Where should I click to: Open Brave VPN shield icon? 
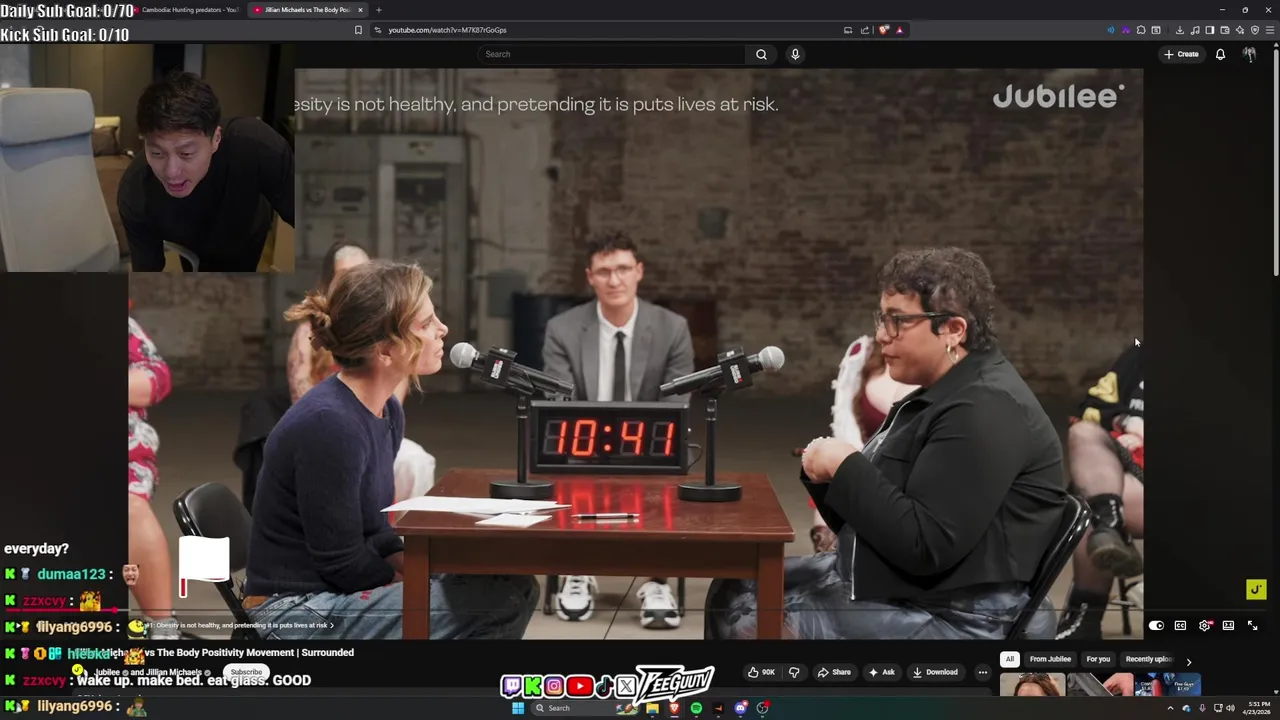click(1255, 30)
